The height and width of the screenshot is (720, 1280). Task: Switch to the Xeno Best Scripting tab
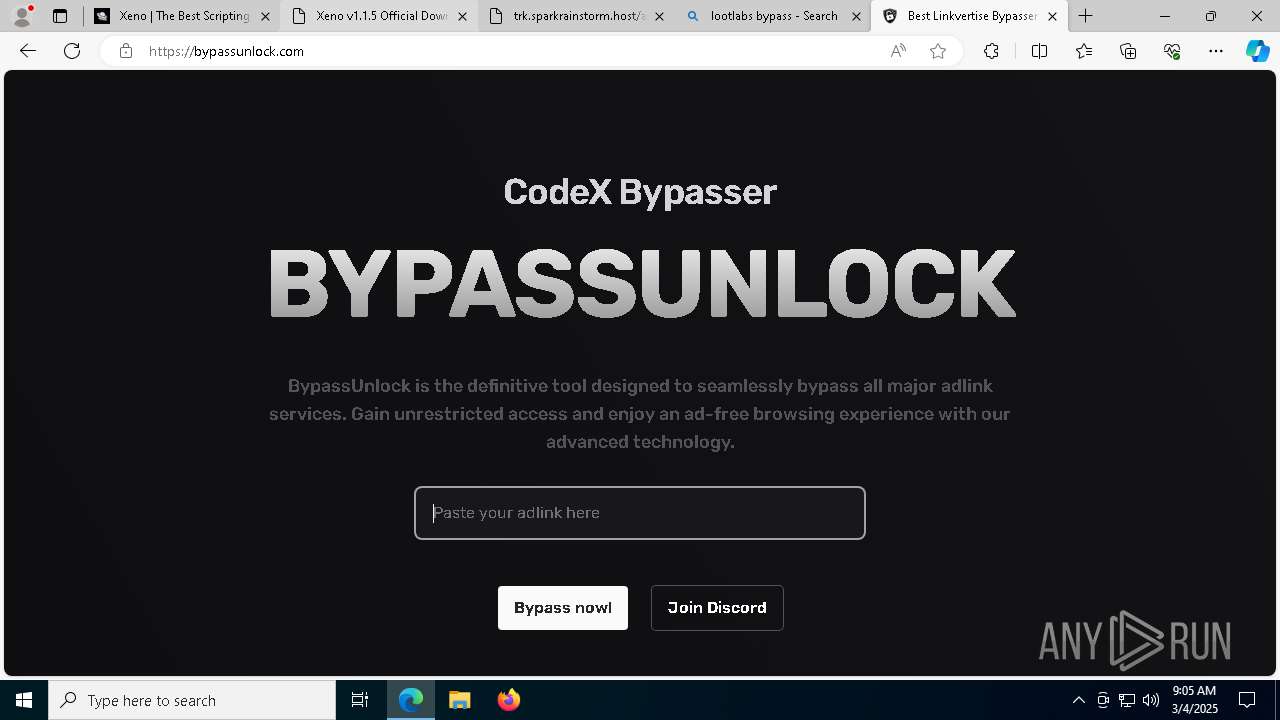[x=182, y=16]
